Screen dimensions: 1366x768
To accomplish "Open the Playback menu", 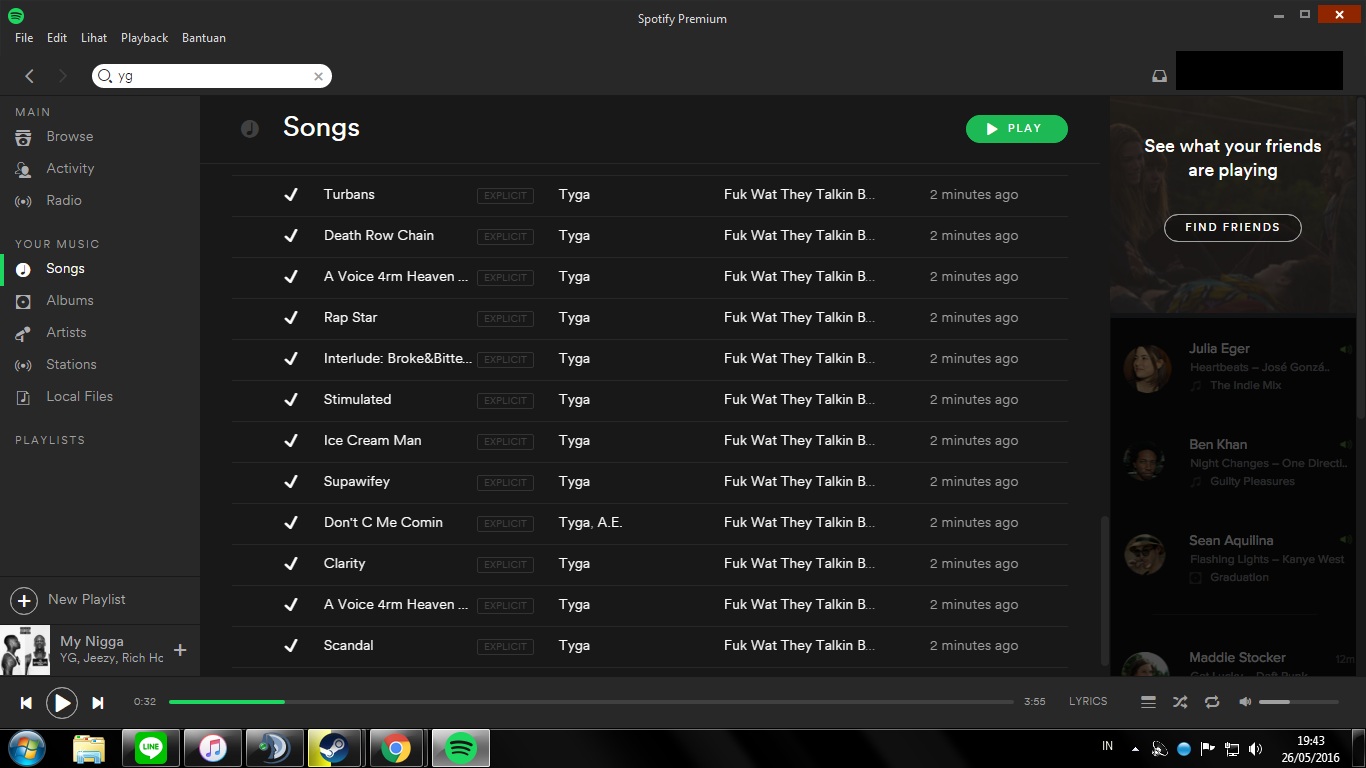I will [x=145, y=38].
